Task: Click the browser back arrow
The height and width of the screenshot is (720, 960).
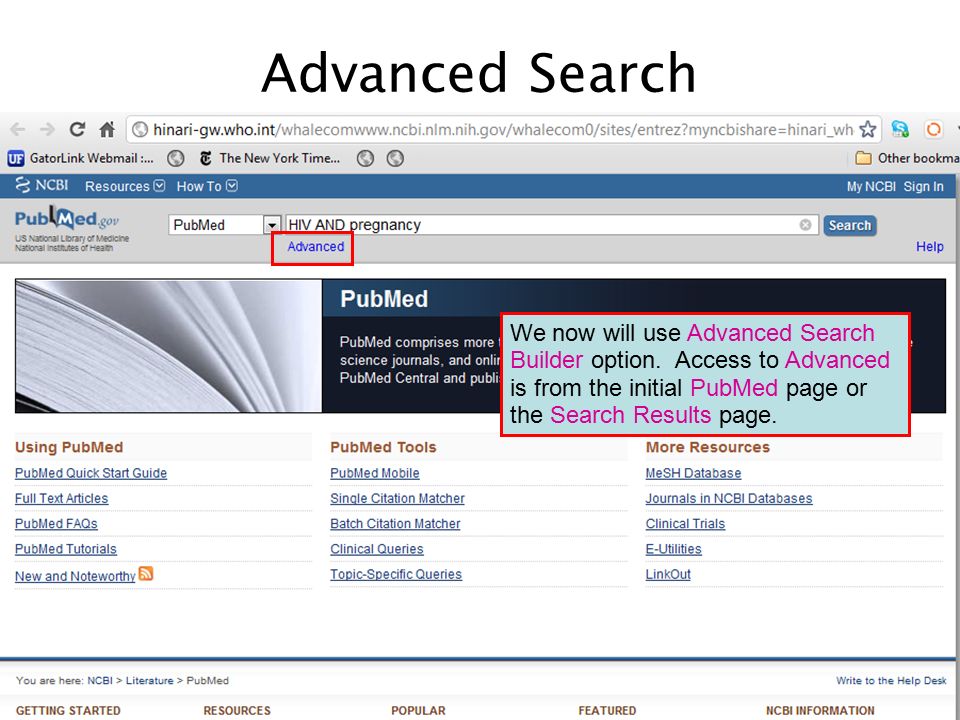Action: point(18,129)
